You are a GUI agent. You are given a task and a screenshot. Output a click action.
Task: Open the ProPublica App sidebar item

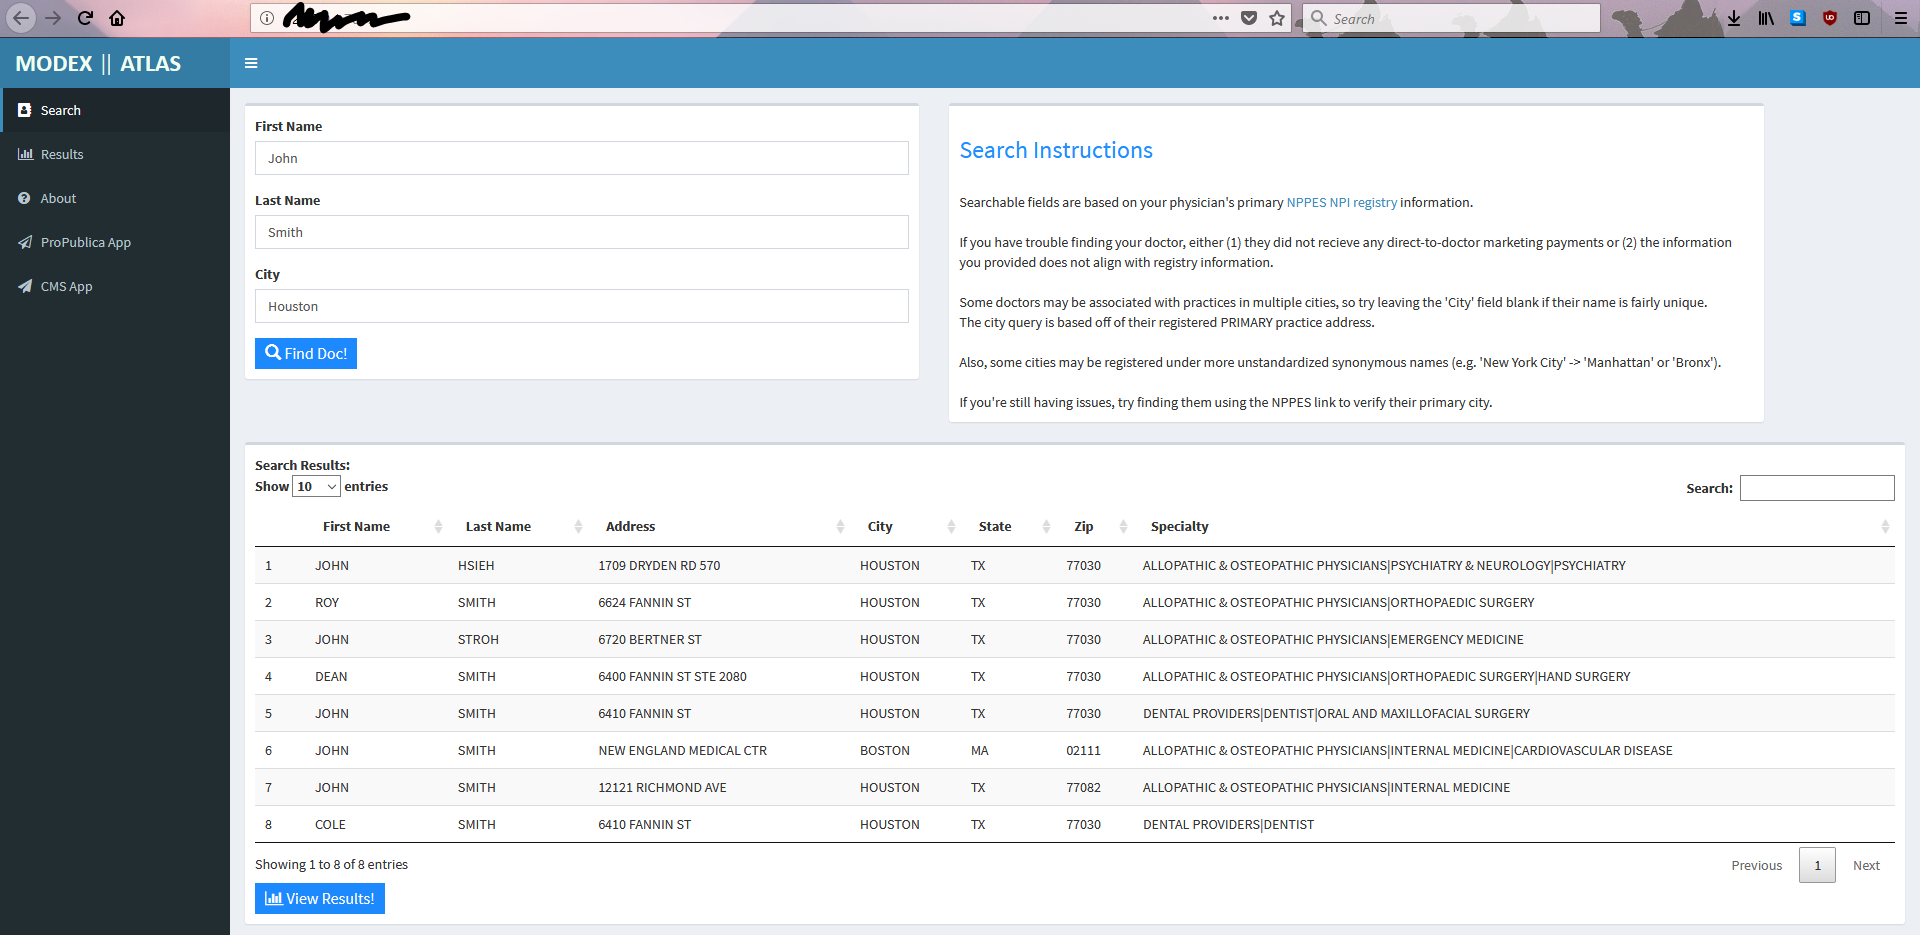85,243
